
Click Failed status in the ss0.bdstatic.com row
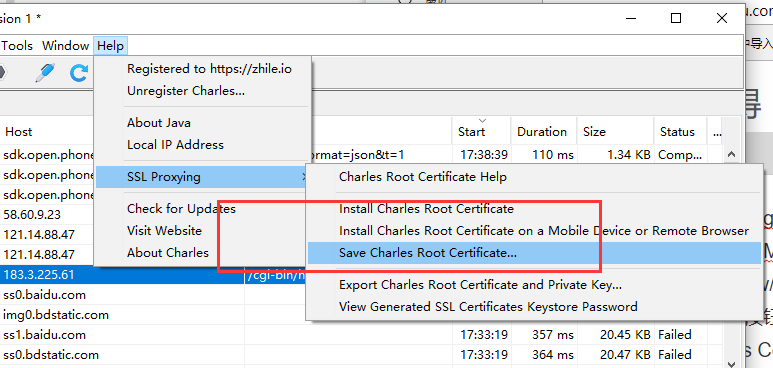point(675,355)
